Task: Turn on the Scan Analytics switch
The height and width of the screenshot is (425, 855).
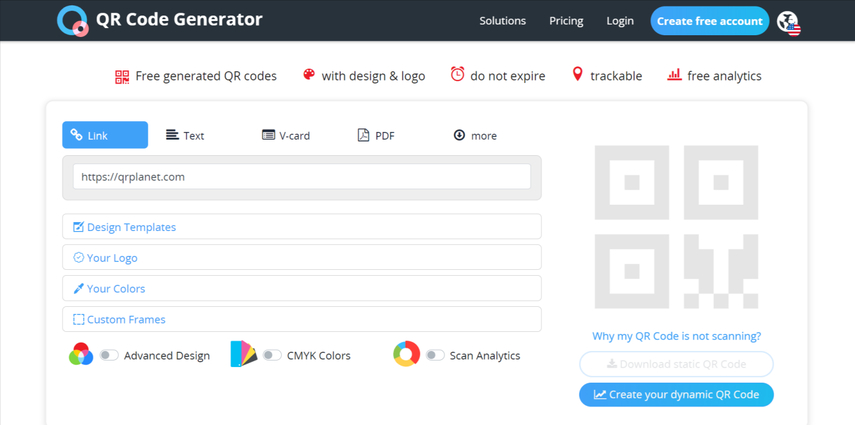Action: click(435, 355)
